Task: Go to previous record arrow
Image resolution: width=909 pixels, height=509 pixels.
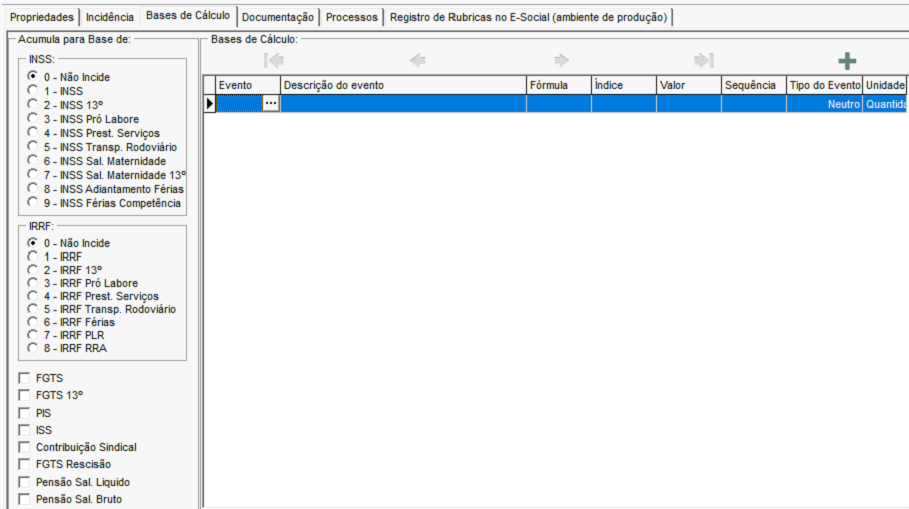Action: click(417, 60)
